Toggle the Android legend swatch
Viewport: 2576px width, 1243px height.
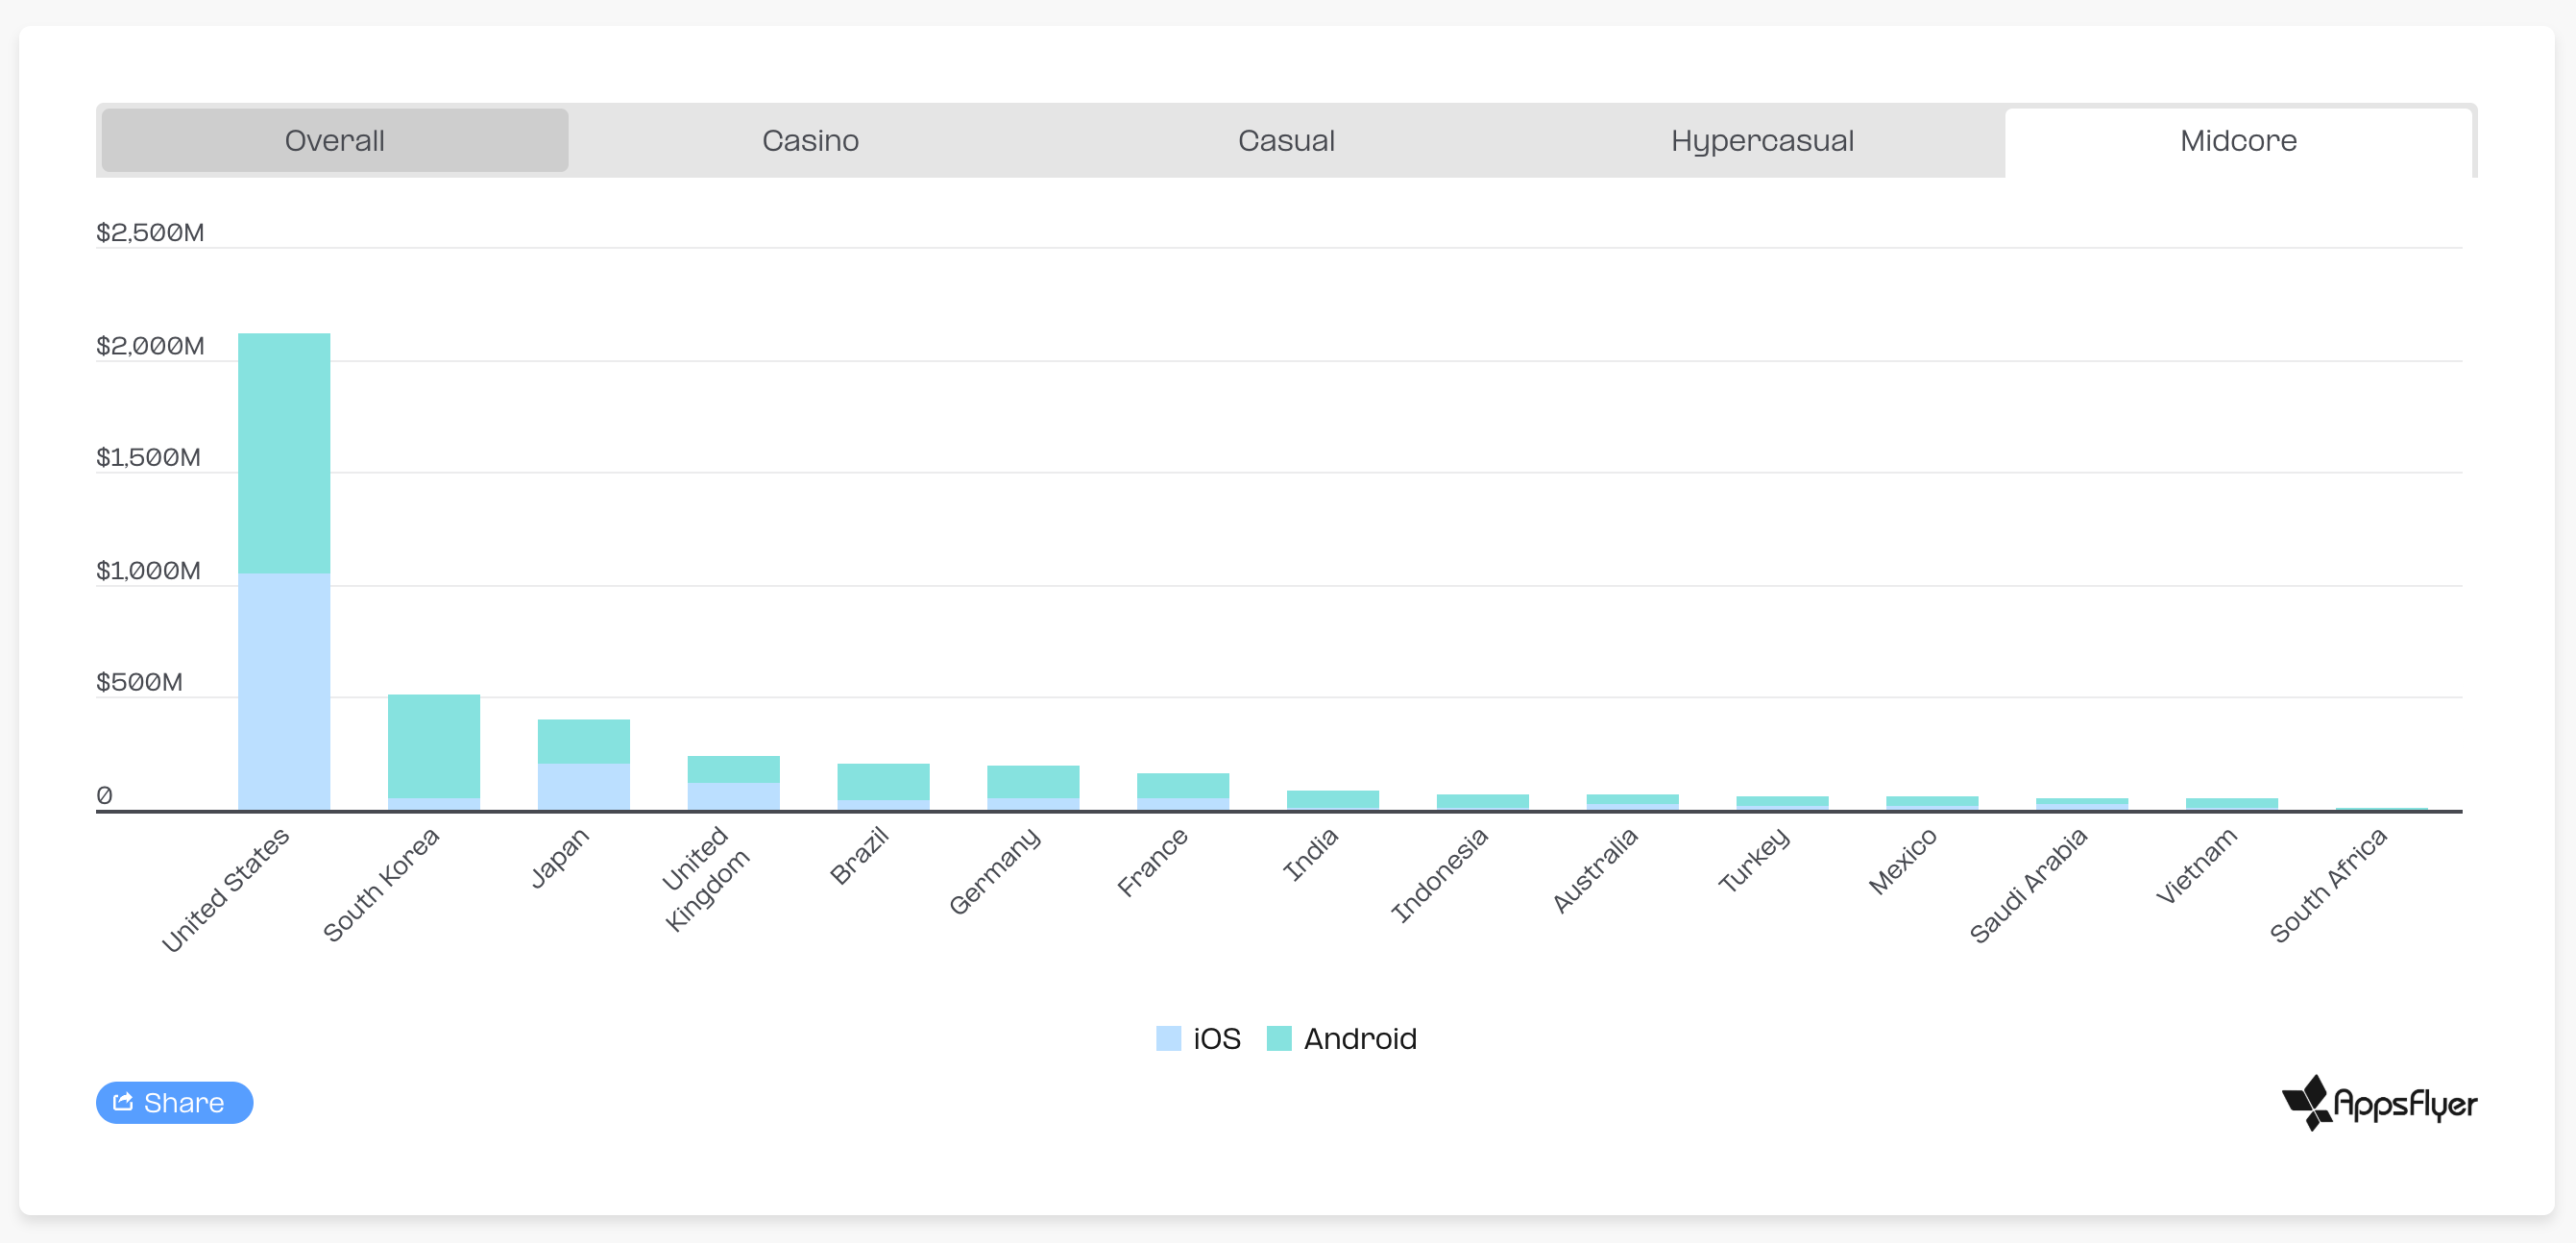pyautogui.click(x=1279, y=1038)
